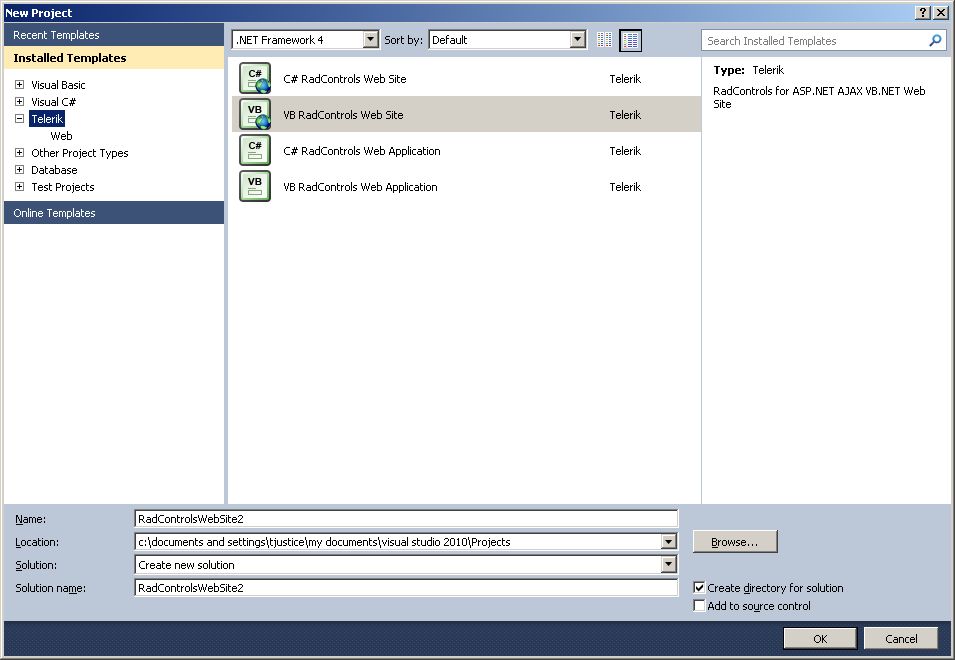955x660 pixels.
Task: Open the Recent Templates section
Action: coord(114,35)
